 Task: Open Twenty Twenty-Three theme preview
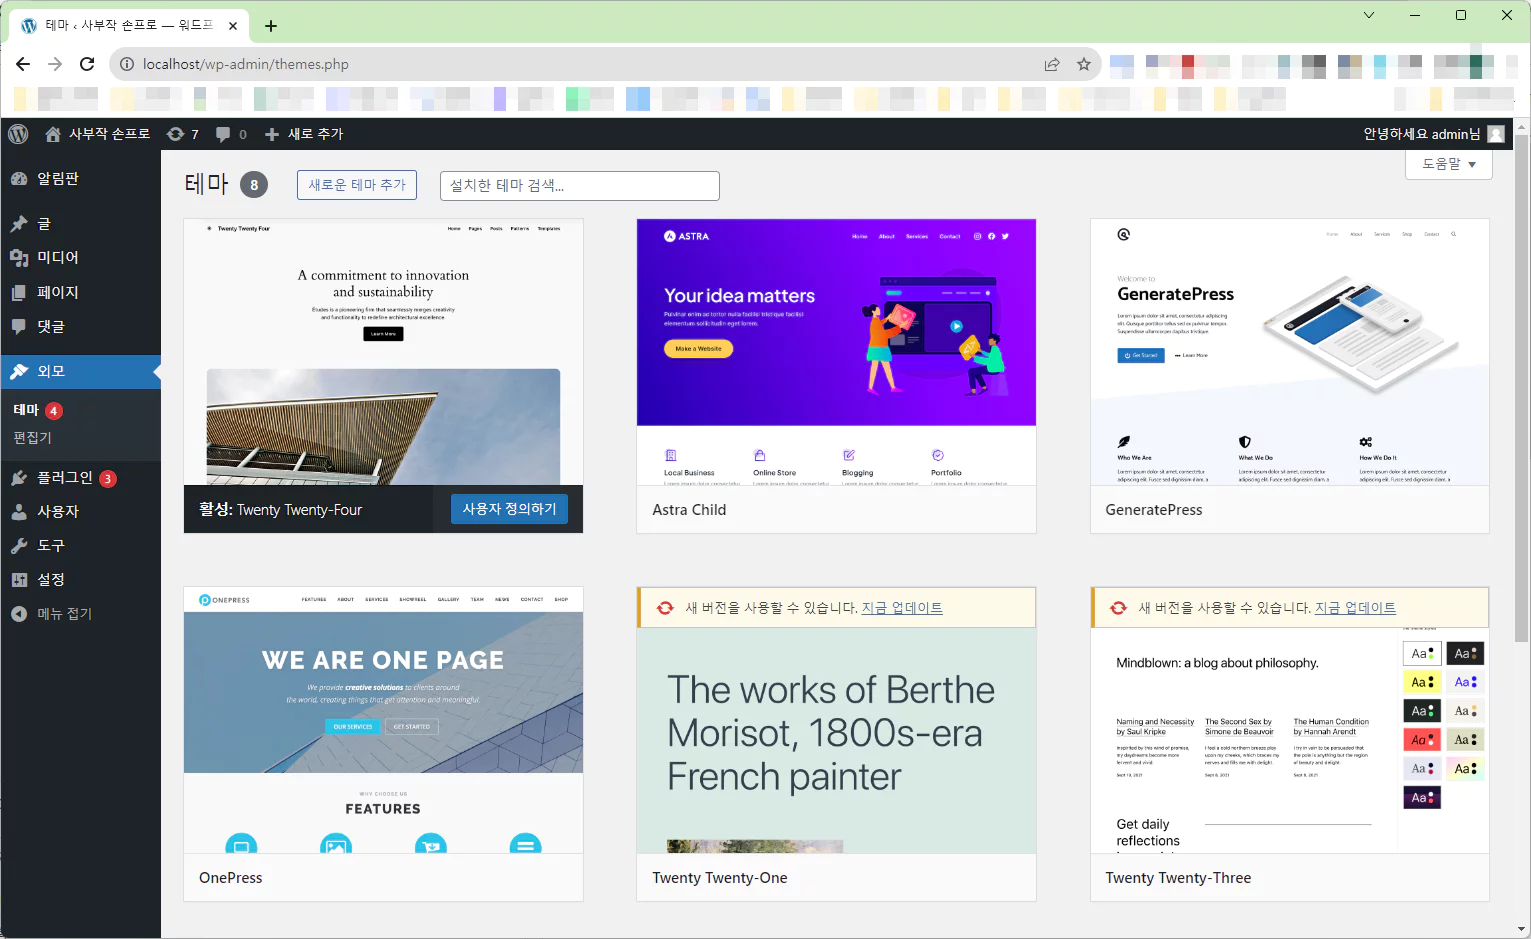click(1290, 740)
